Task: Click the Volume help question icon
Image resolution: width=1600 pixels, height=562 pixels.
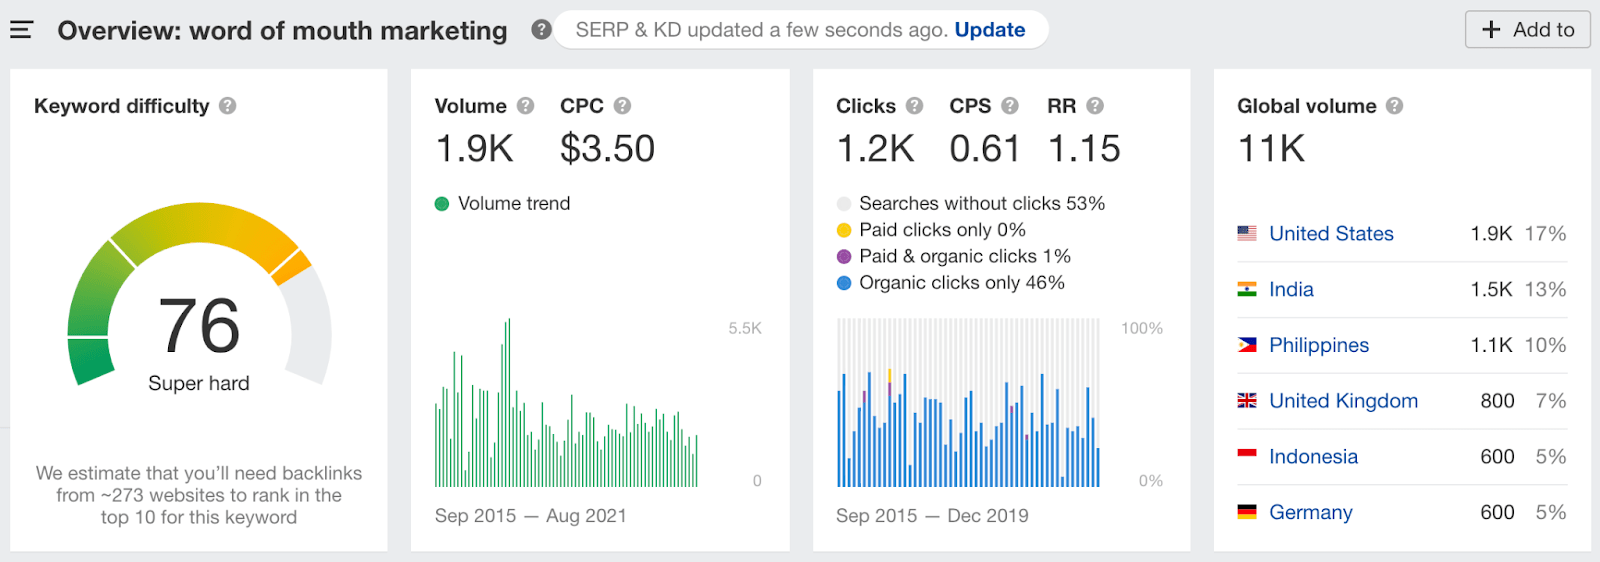Action: click(x=525, y=106)
